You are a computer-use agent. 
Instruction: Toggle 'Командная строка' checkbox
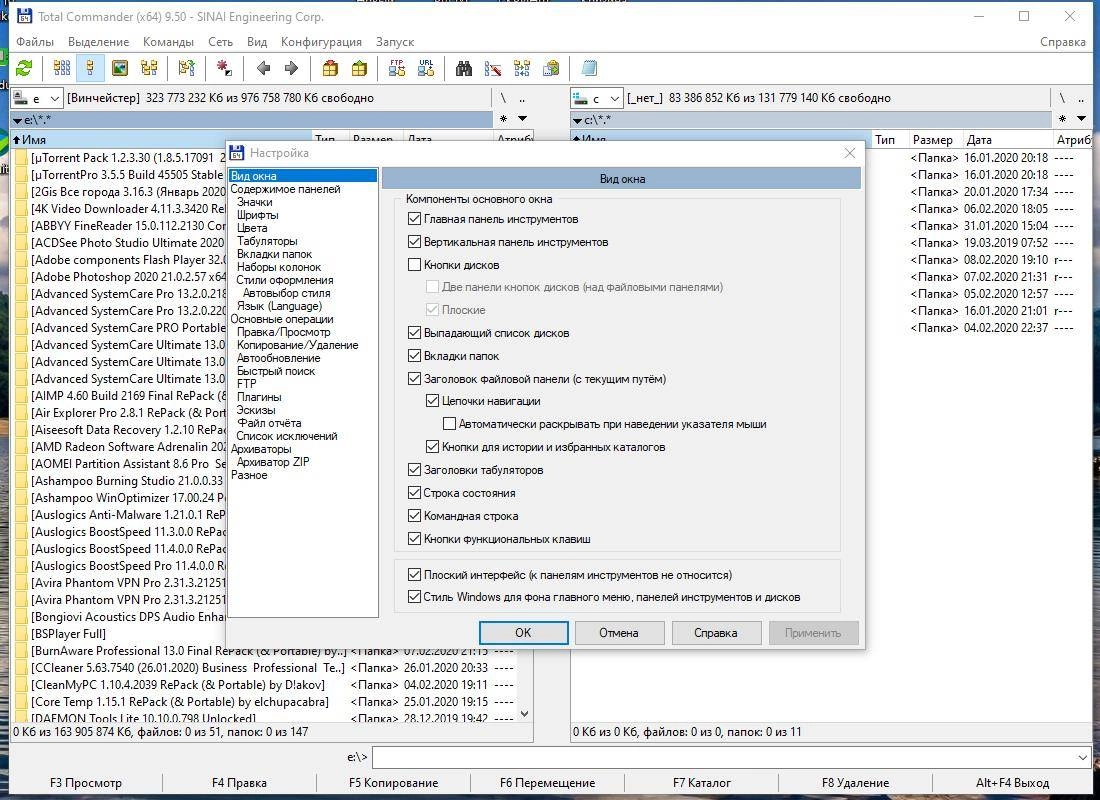click(x=414, y=516)
